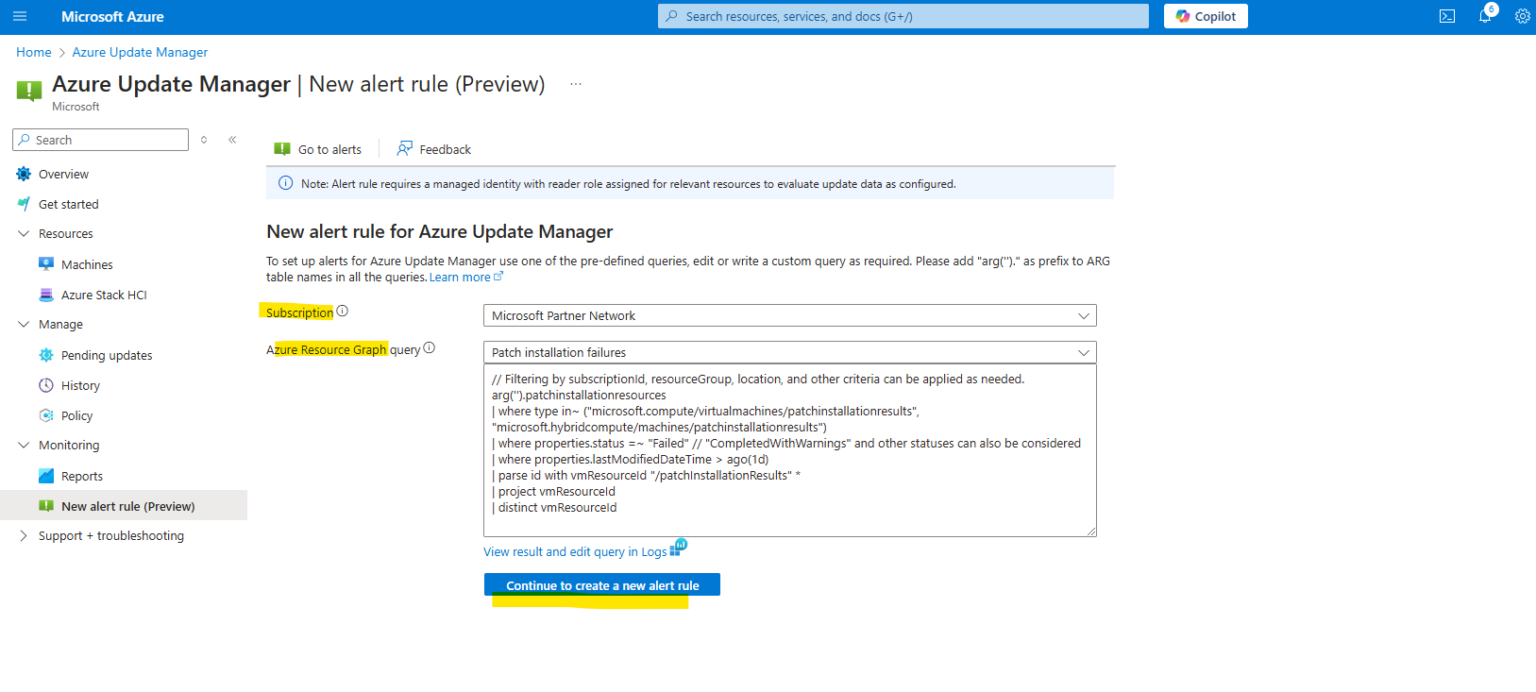Open the Azure portal hamburger menu
The height and width of the screenshot is (692, 1536).
(21, 16)
